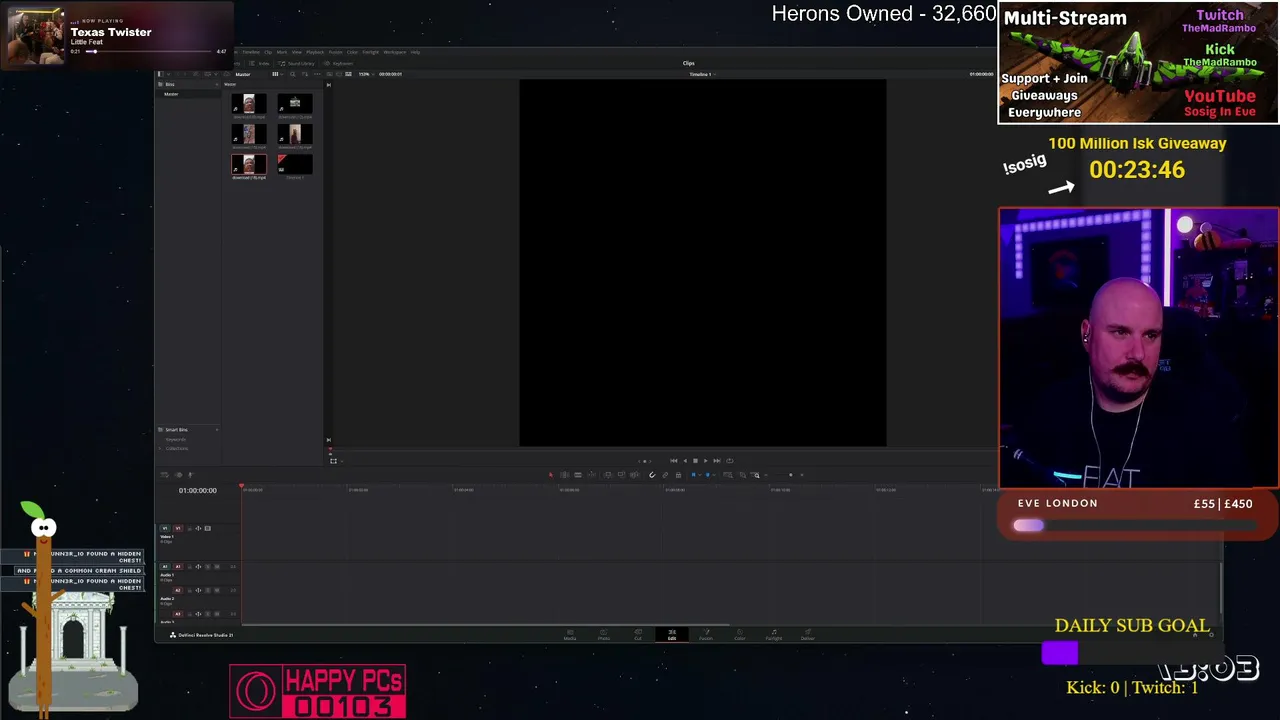
Task: Play forward in the viewer
Action: pos(706,461)
